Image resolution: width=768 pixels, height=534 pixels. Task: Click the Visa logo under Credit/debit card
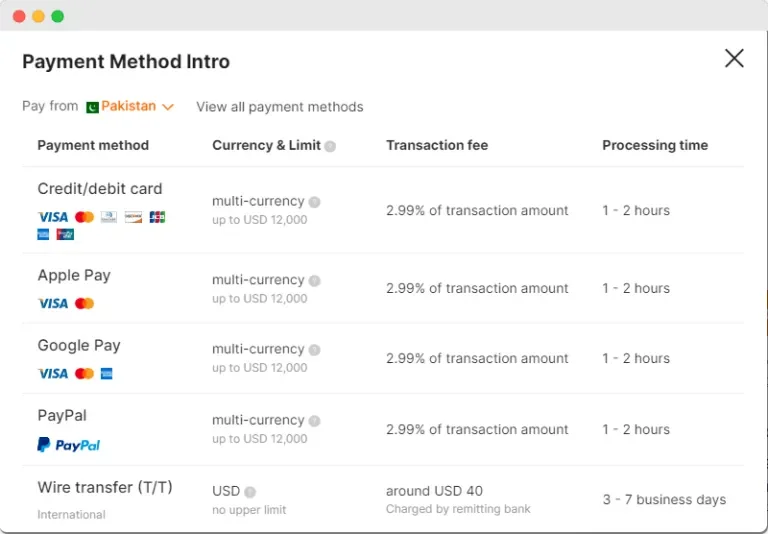53,217
